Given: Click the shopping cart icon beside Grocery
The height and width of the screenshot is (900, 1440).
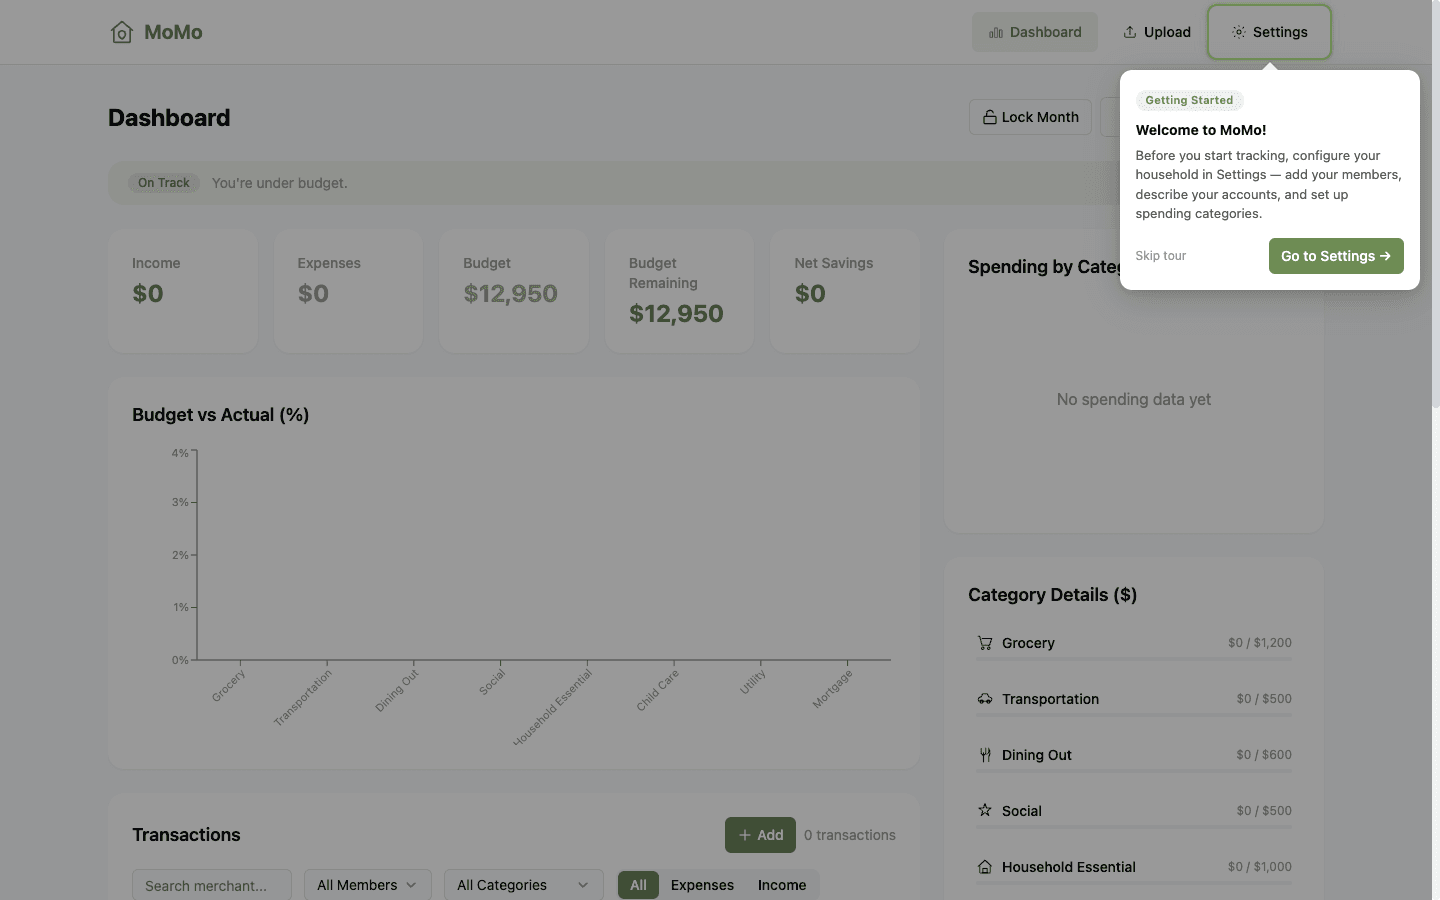Looking at the screenshot, I should [985, 643].
